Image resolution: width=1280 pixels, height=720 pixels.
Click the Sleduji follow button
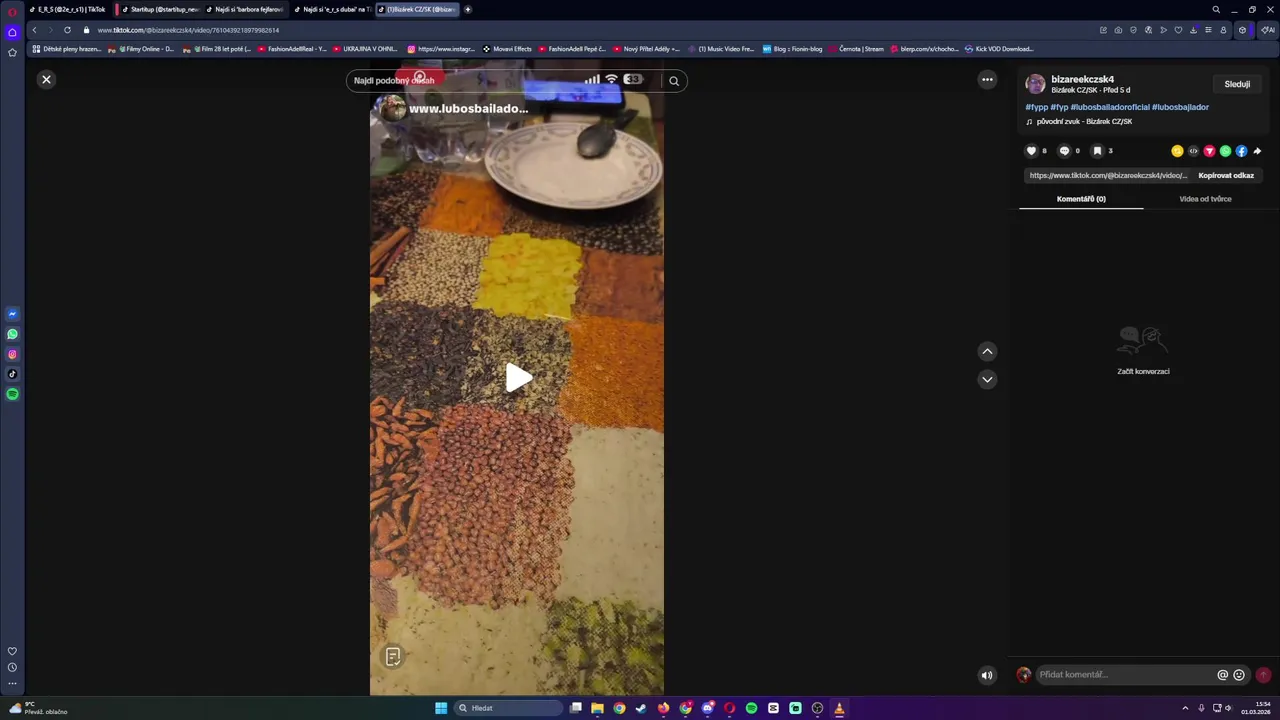(x=1237, y=84)
